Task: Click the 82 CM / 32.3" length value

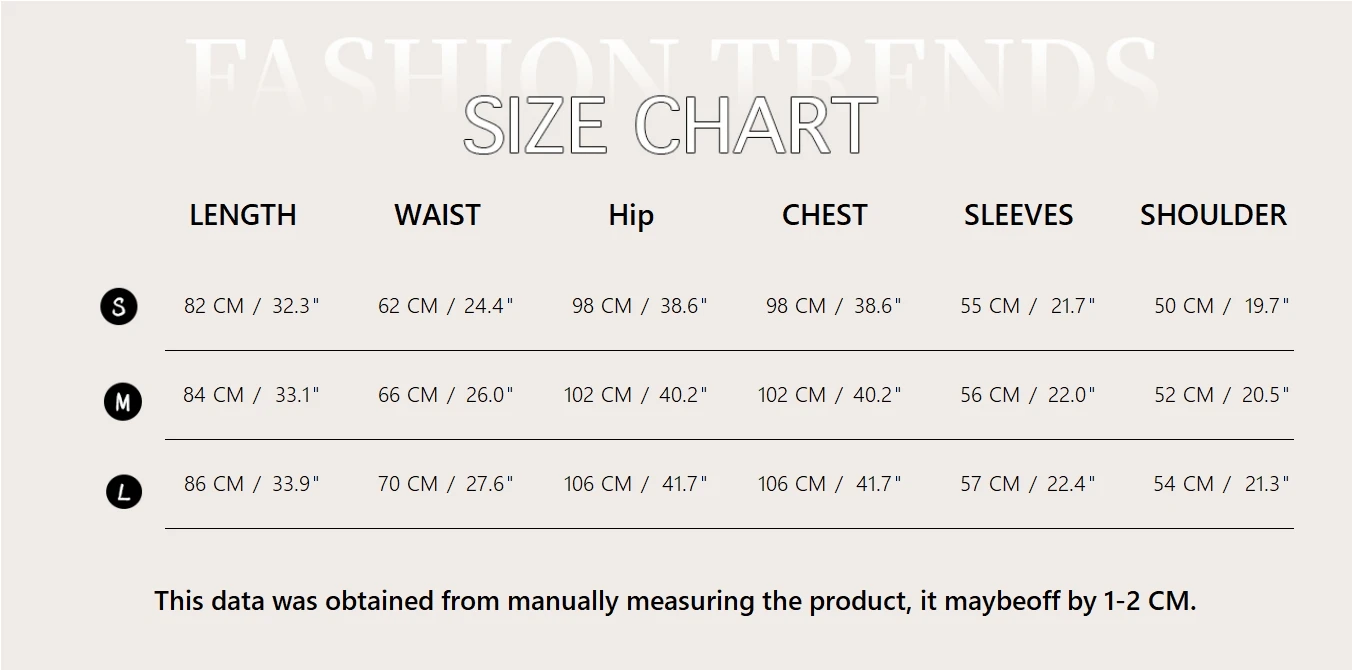Action: pyautogui.click(x=251, y=306)
